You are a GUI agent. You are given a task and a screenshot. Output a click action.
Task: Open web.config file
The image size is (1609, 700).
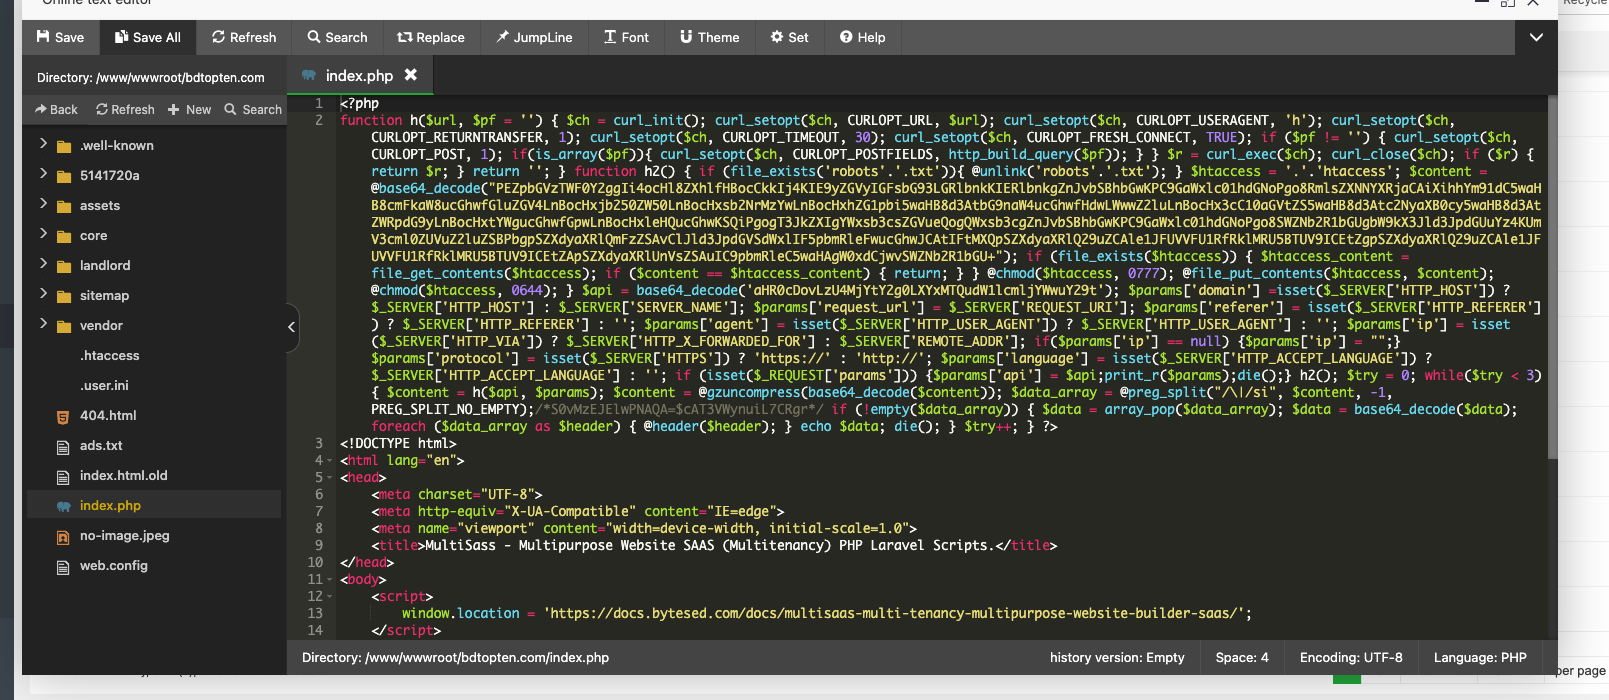coord(114,565)
